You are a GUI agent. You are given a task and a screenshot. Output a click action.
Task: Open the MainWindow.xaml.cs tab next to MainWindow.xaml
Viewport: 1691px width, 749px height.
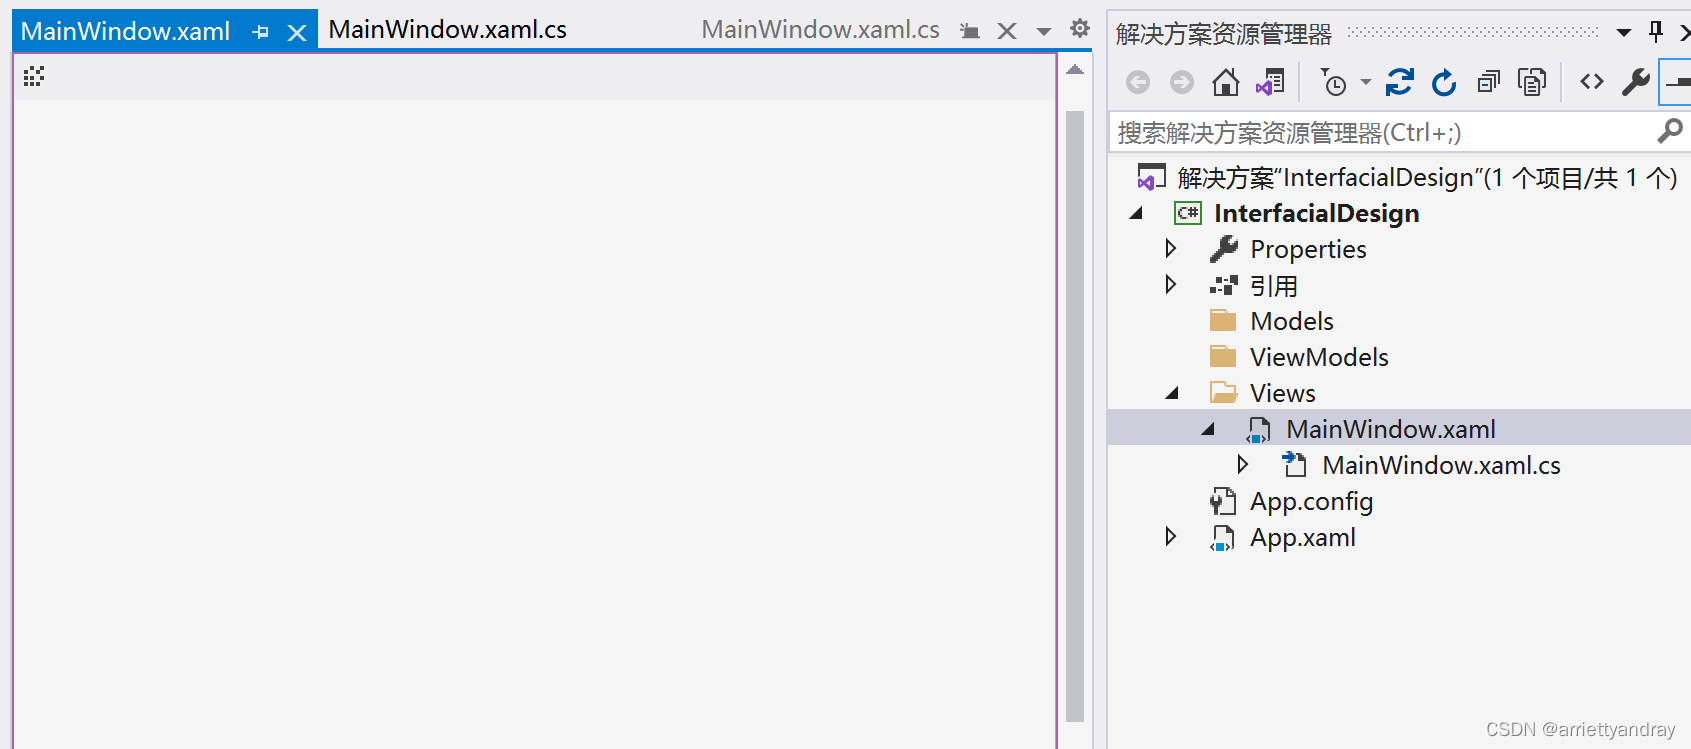pos(447,30)
